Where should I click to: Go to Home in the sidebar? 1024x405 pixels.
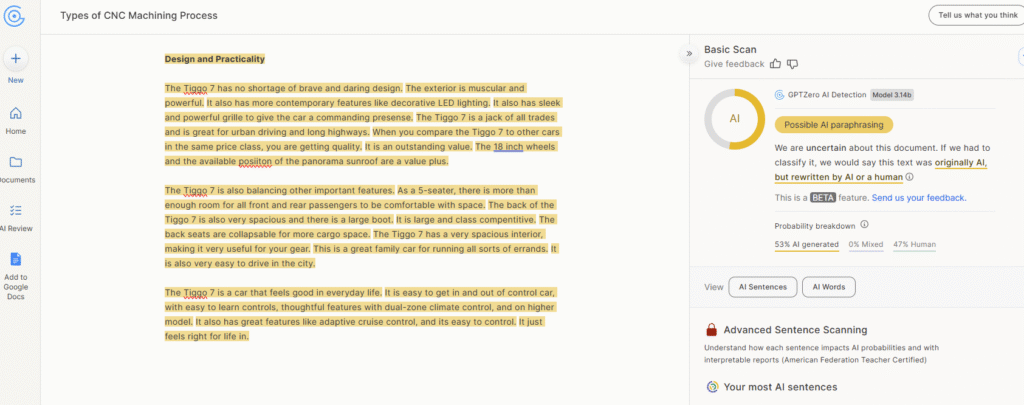(x=16, y=113)
